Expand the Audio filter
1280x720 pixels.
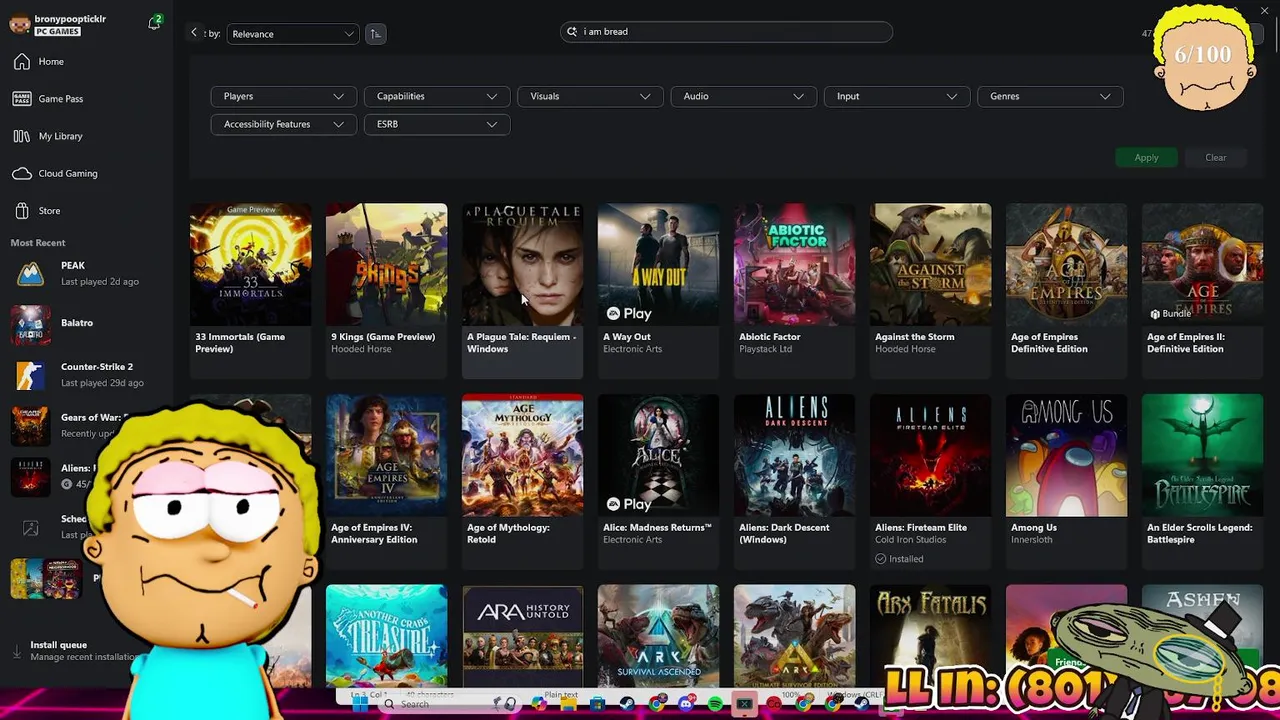click(743, 97)
